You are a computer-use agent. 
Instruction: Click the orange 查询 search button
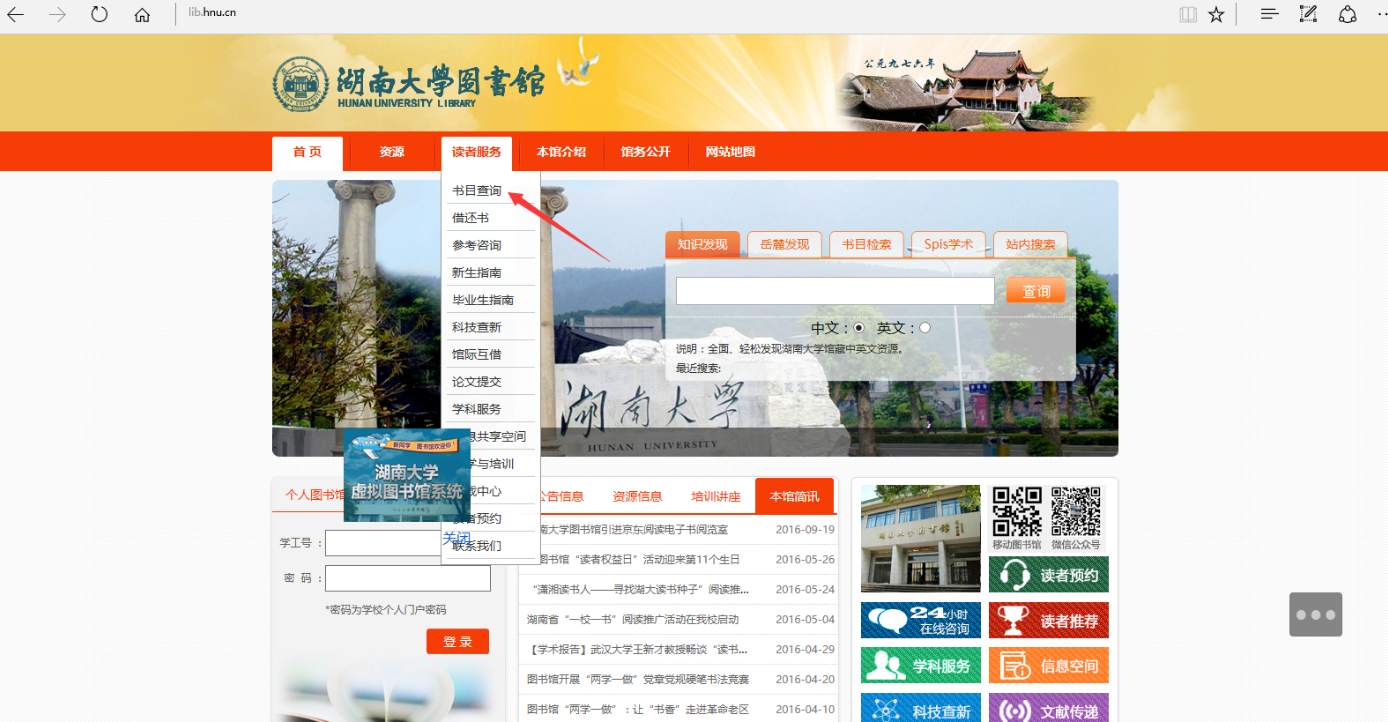coord(1035,292)
